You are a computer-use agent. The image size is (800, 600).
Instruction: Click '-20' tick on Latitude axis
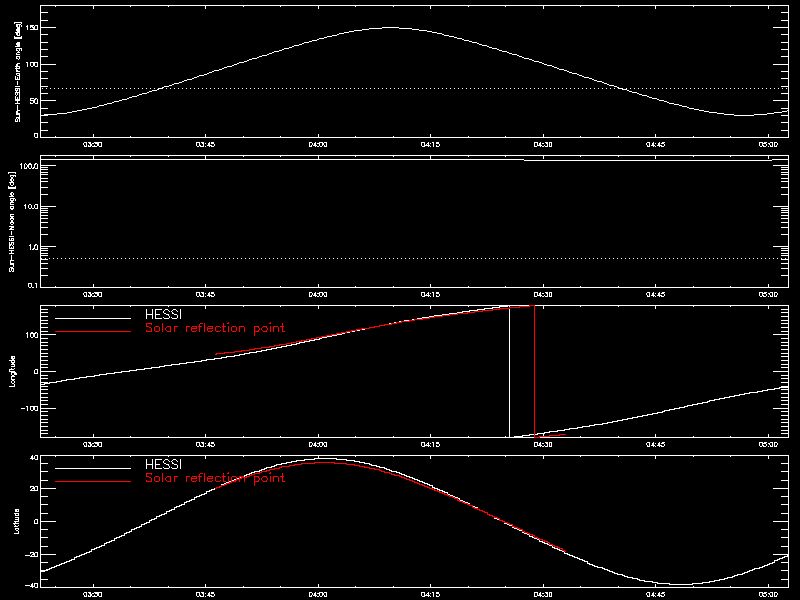pyautogui.click(x=32, y=554)
